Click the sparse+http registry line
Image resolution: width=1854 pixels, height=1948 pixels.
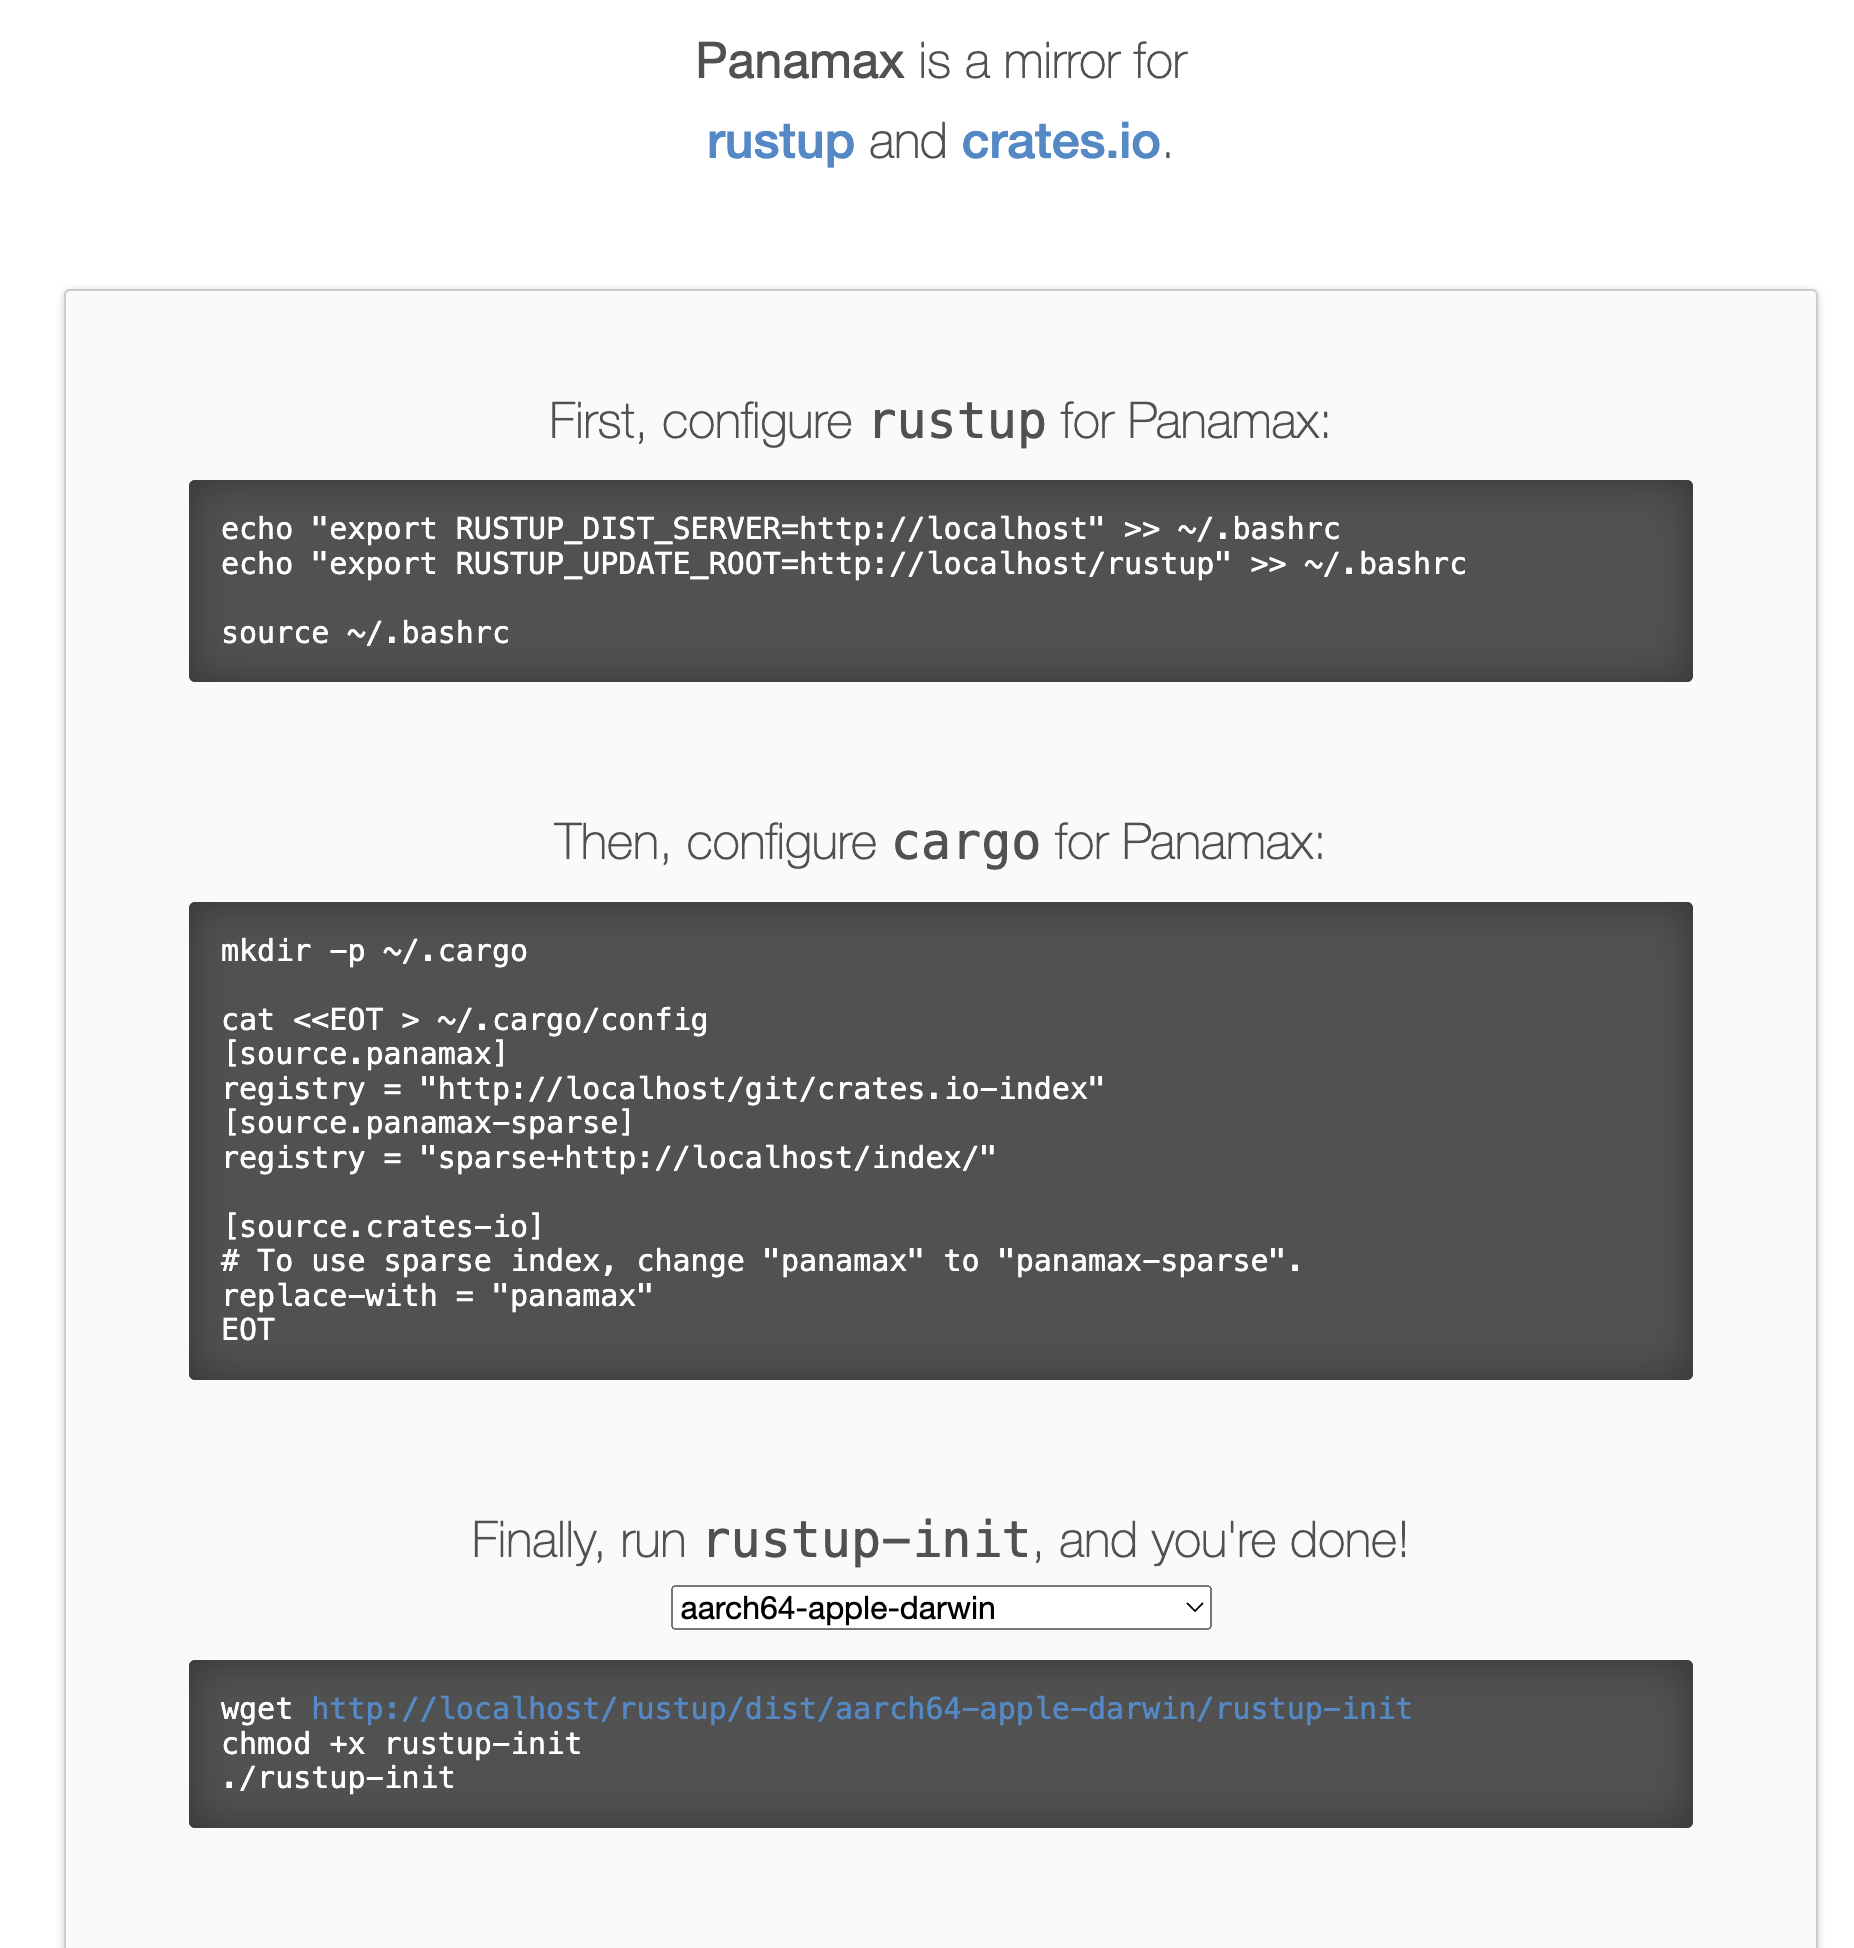coord(608,1158)
